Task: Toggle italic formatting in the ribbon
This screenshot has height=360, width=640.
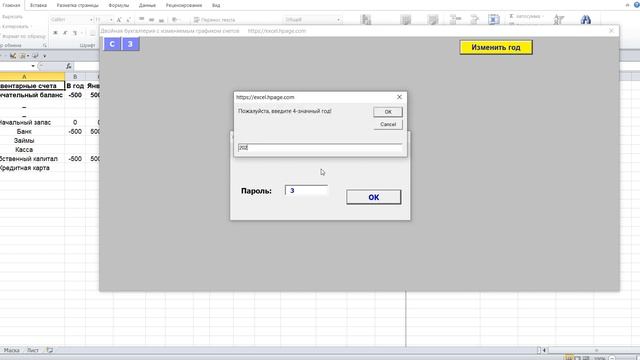Action: tap(65, 33)
